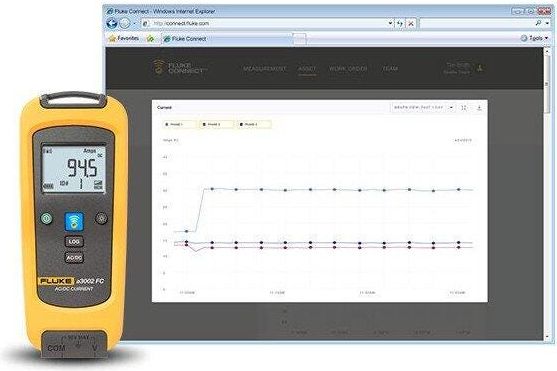
Task: Click the AC/DC button on the meter
Action: [x=74, y=258]
